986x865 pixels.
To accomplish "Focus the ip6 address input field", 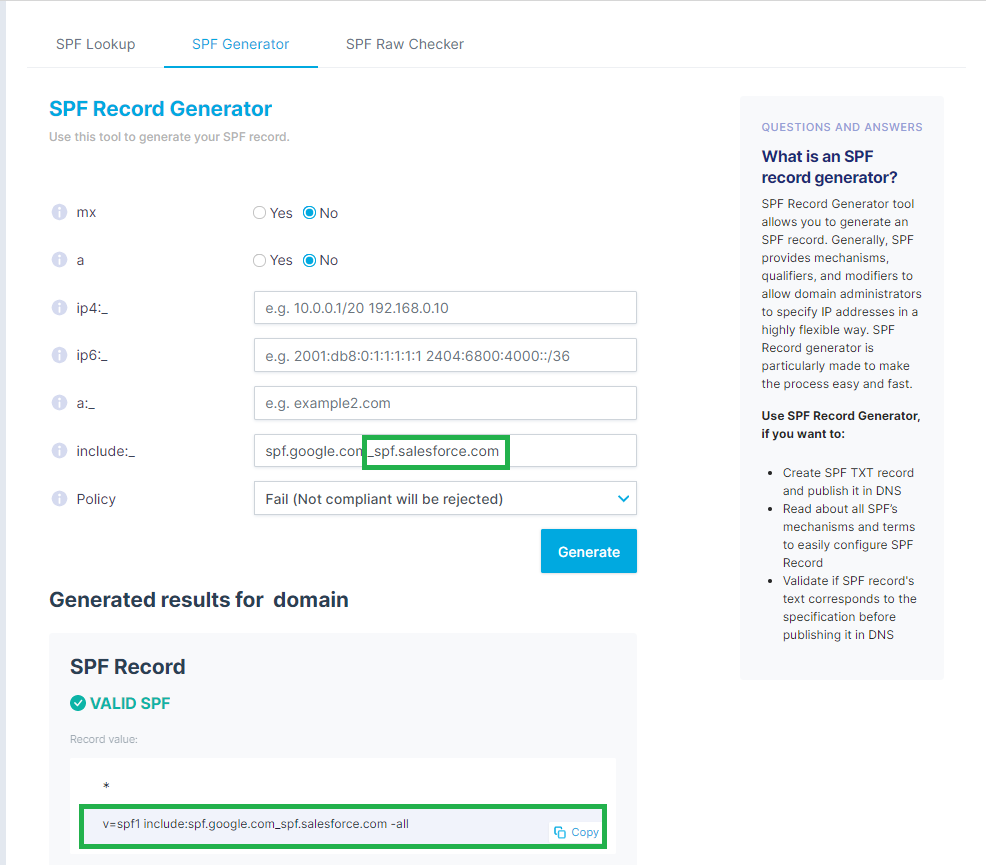I will point(445,355).
